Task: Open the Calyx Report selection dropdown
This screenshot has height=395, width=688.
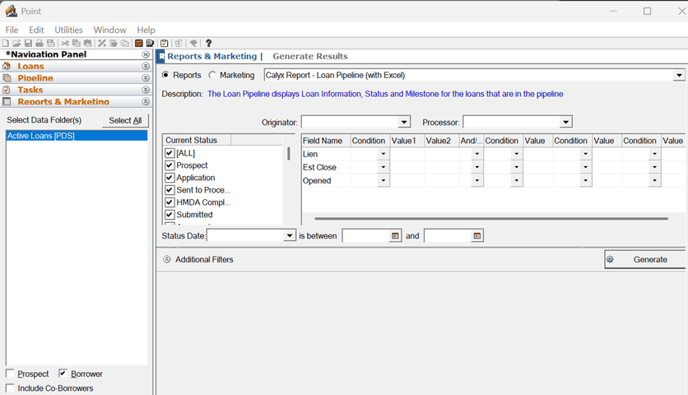Action: (679, 75)
